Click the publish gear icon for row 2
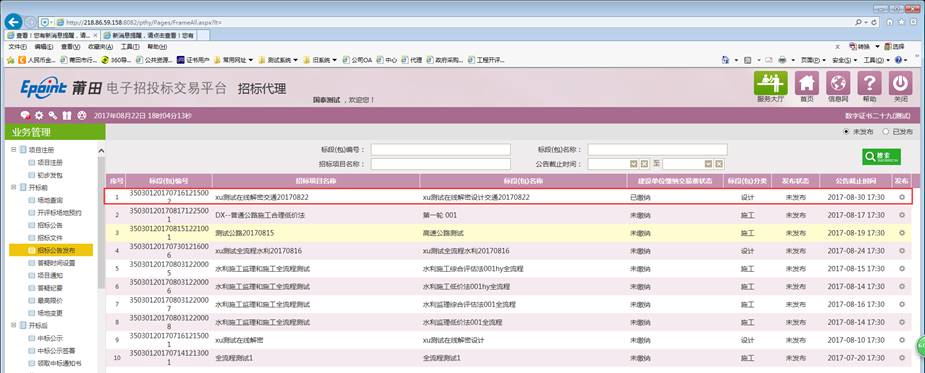925x373 pixels. click(901, 215)
